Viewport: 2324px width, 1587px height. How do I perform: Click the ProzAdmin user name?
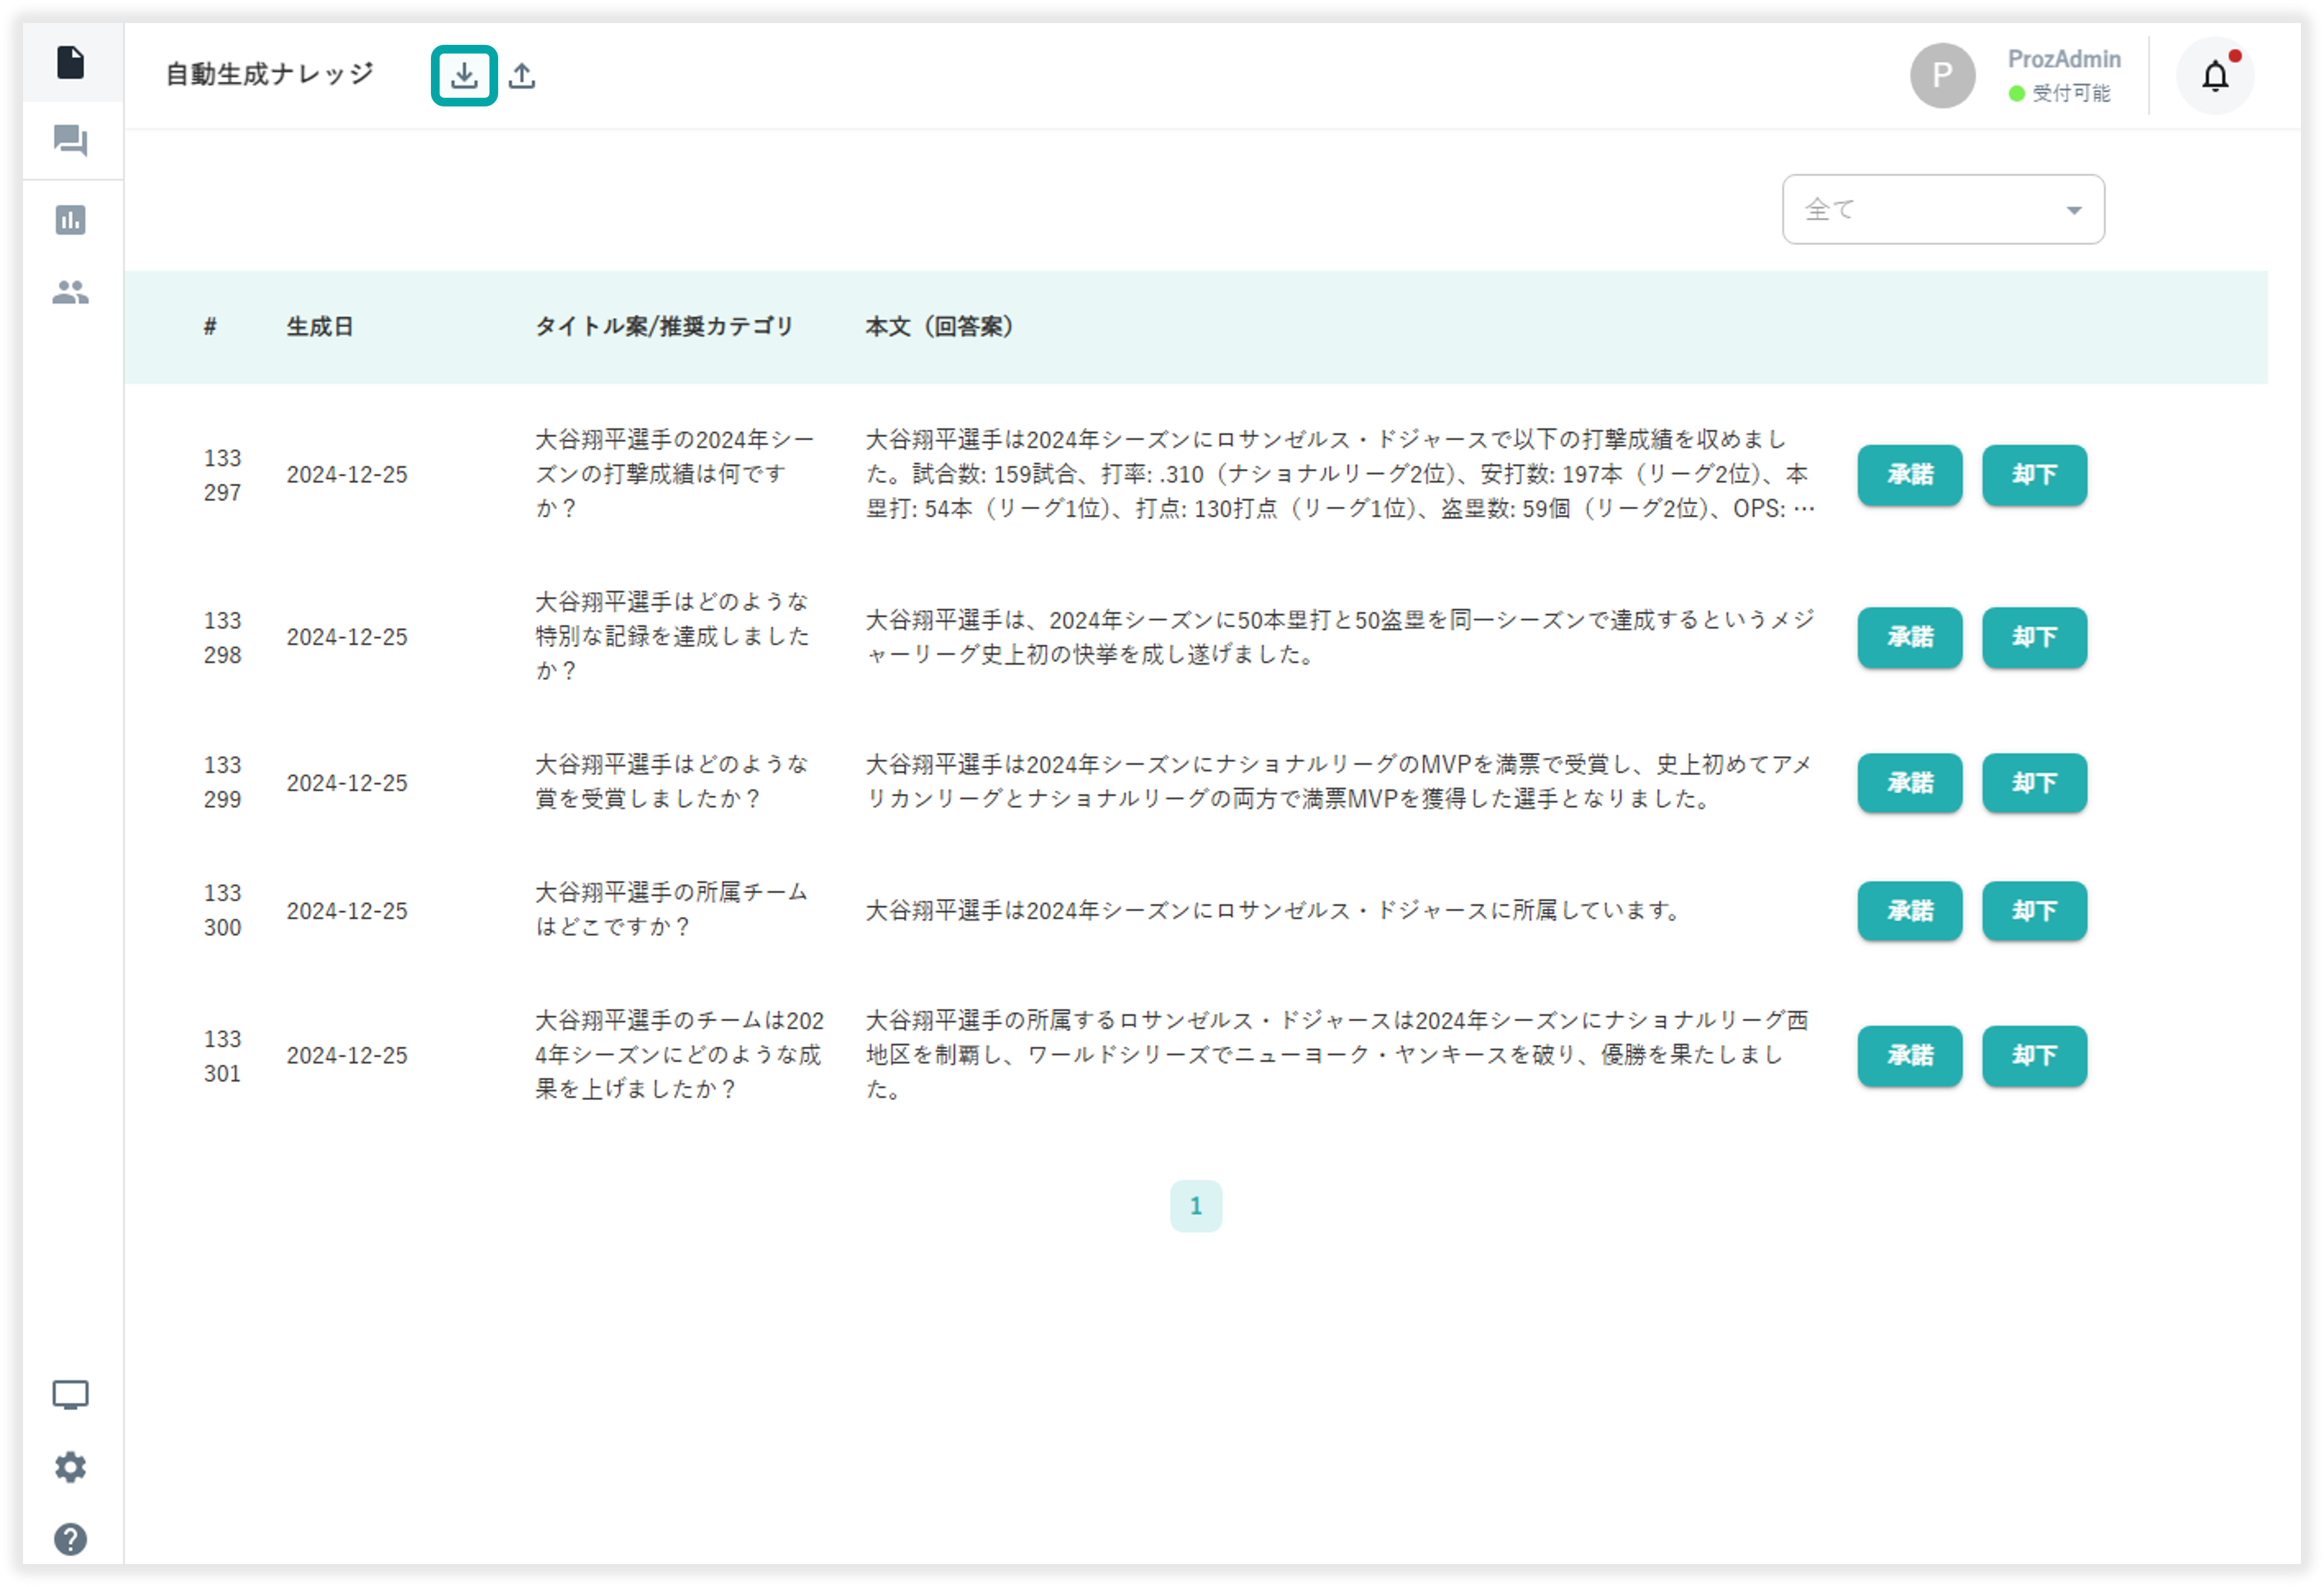[2064, 59]
